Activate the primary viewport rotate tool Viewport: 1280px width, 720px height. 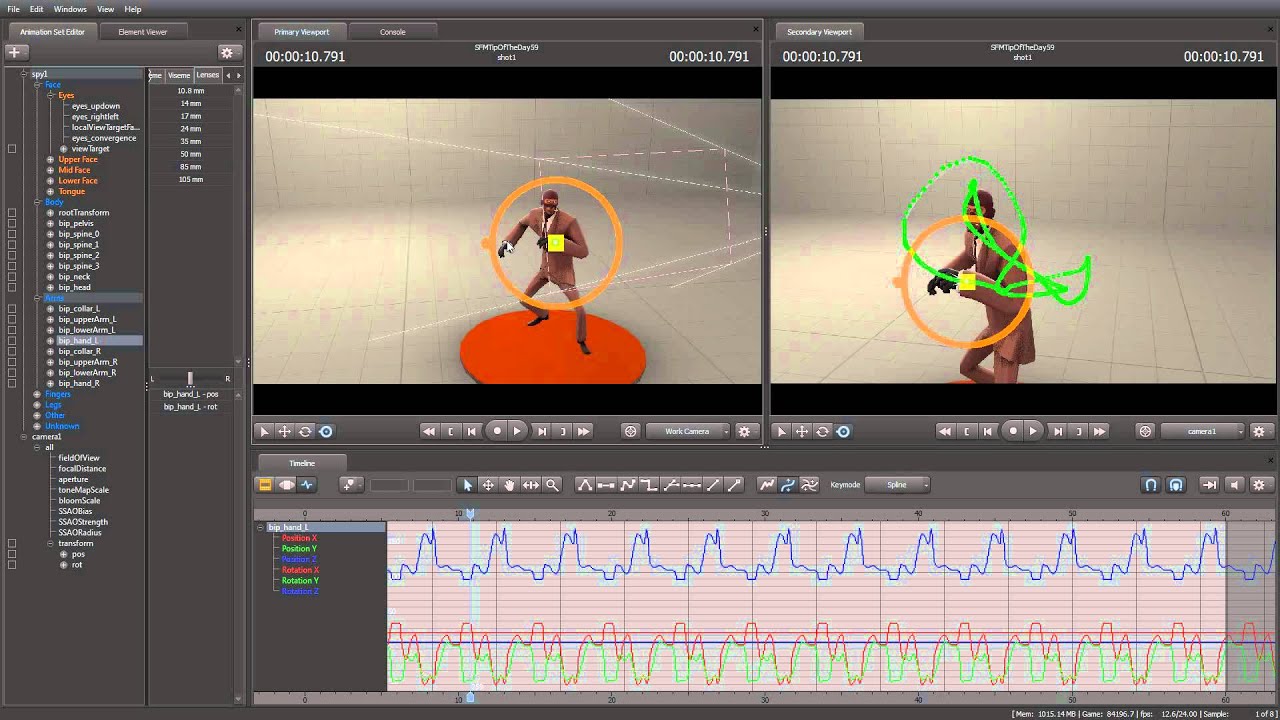(305, 431)
